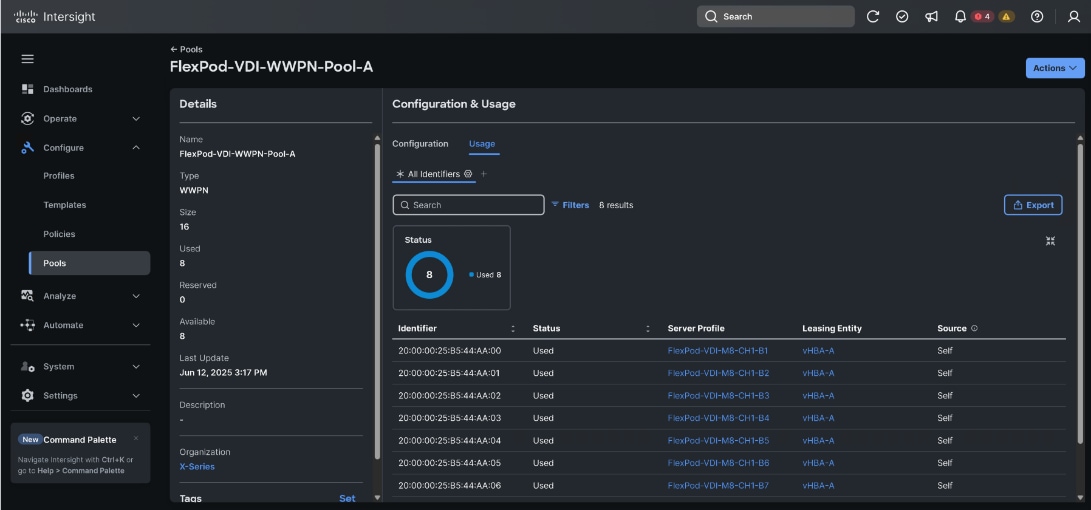Open server profile FlexPod-VDI-M8-CH1-B1
1091x510 pixels.
(718, 351)
